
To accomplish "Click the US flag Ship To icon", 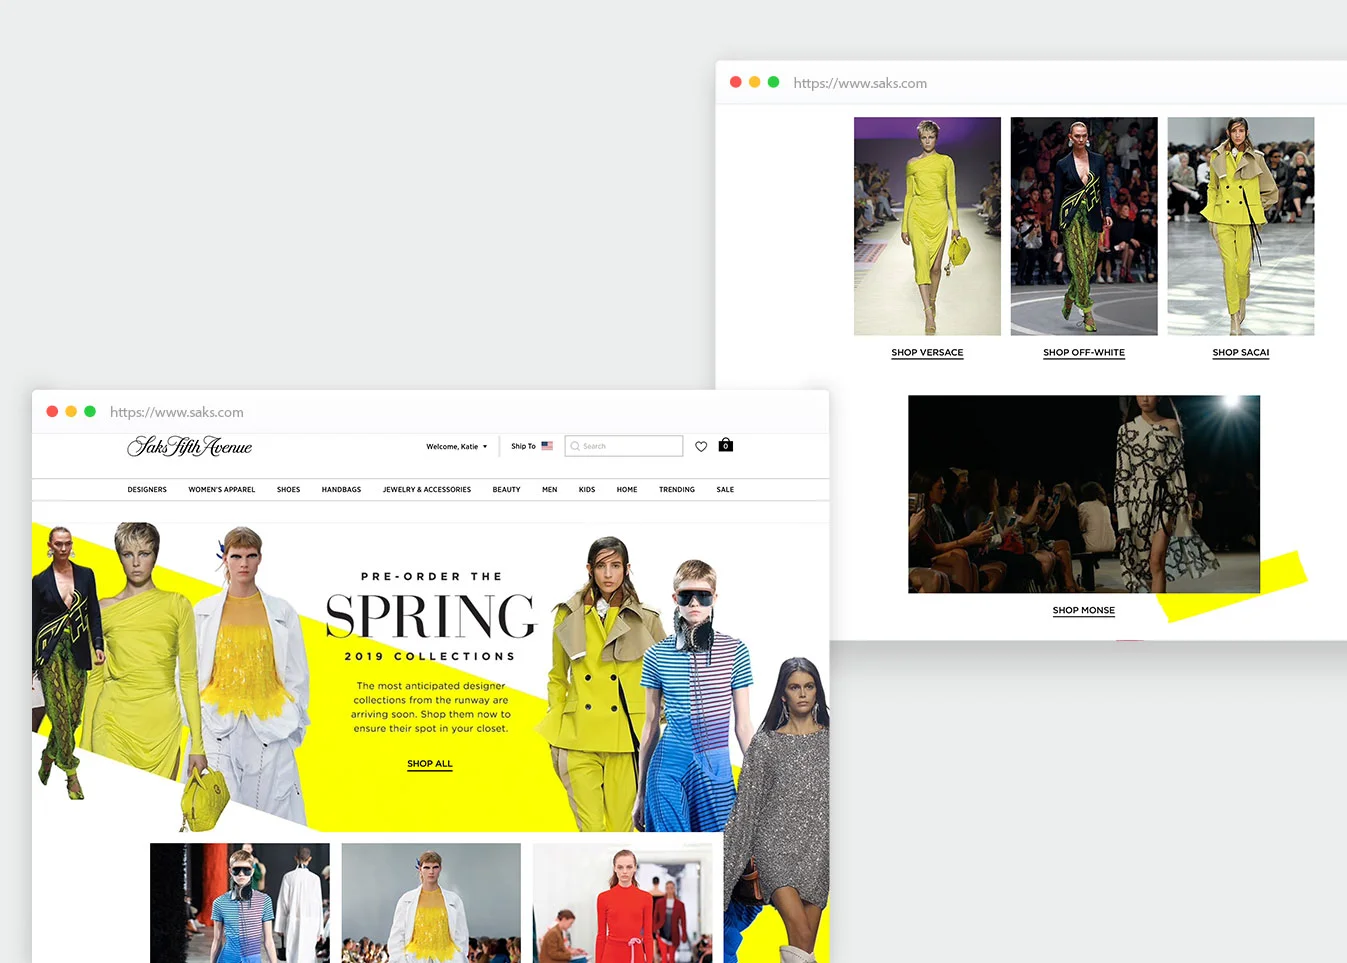I will point(547,446).
